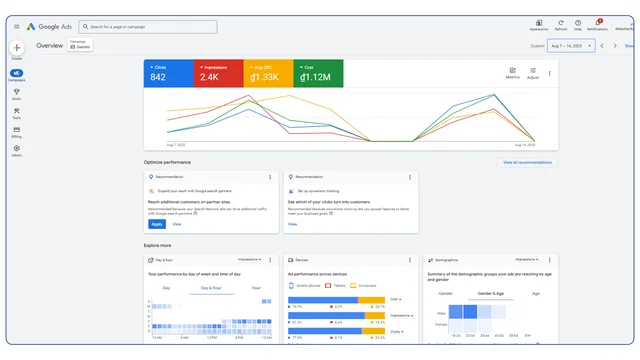Click the Metrics icon on the chart
Viewport: 640px width, 360px height.
pyautogui.click(x=513, y=73)
